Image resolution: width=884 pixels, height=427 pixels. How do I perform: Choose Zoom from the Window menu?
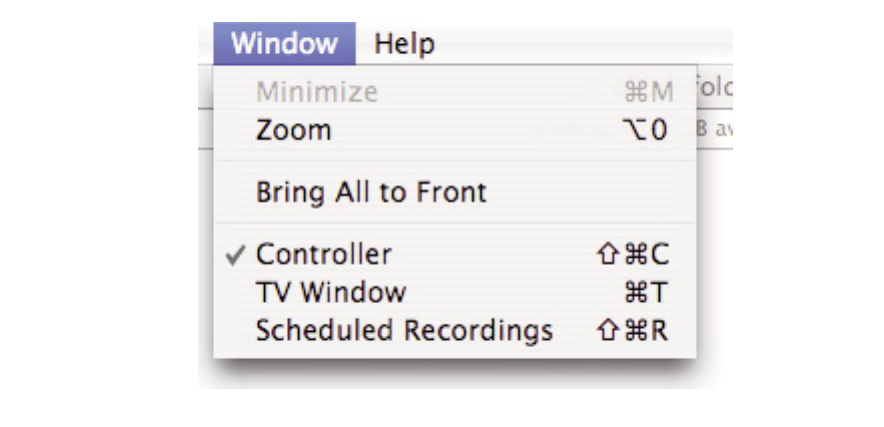[x=293, y=131]
